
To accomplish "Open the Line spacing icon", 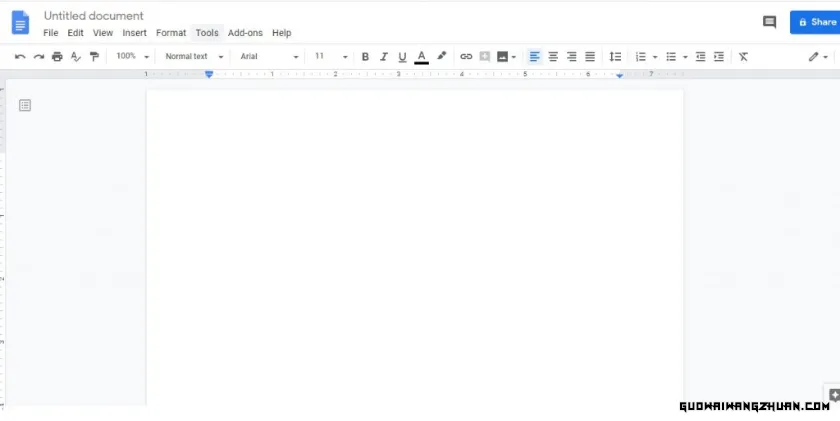I will pyautogui.click(x=615, y=57).
